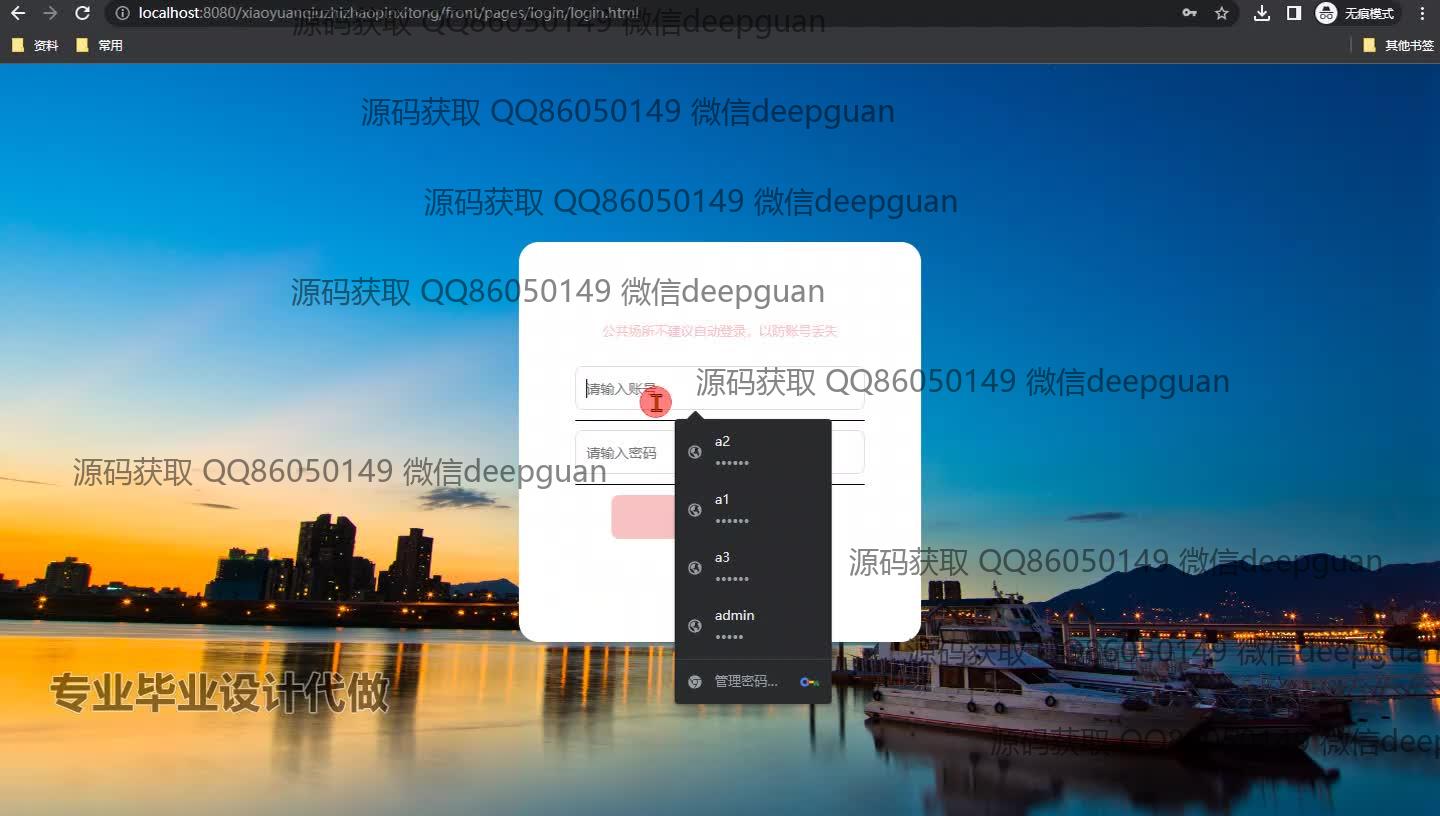Click 管理密码 in the autofill popup
Image resolution: width=1440 pixels, height=816 pixels.
[x=746, y=681]
